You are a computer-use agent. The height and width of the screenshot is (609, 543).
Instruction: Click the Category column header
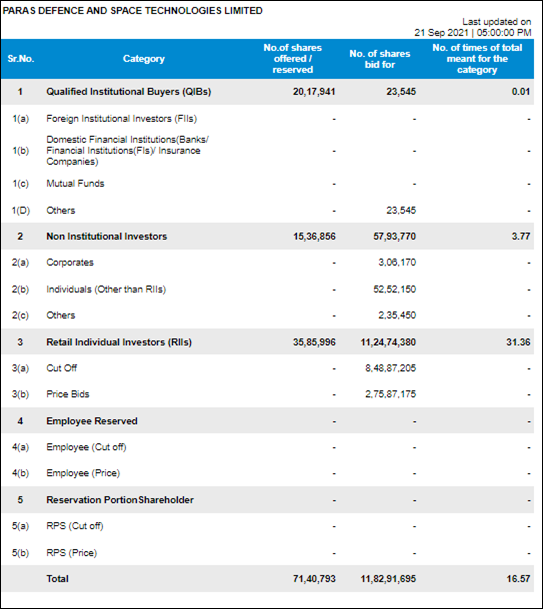pyautogui.click(x=144, y=59)
